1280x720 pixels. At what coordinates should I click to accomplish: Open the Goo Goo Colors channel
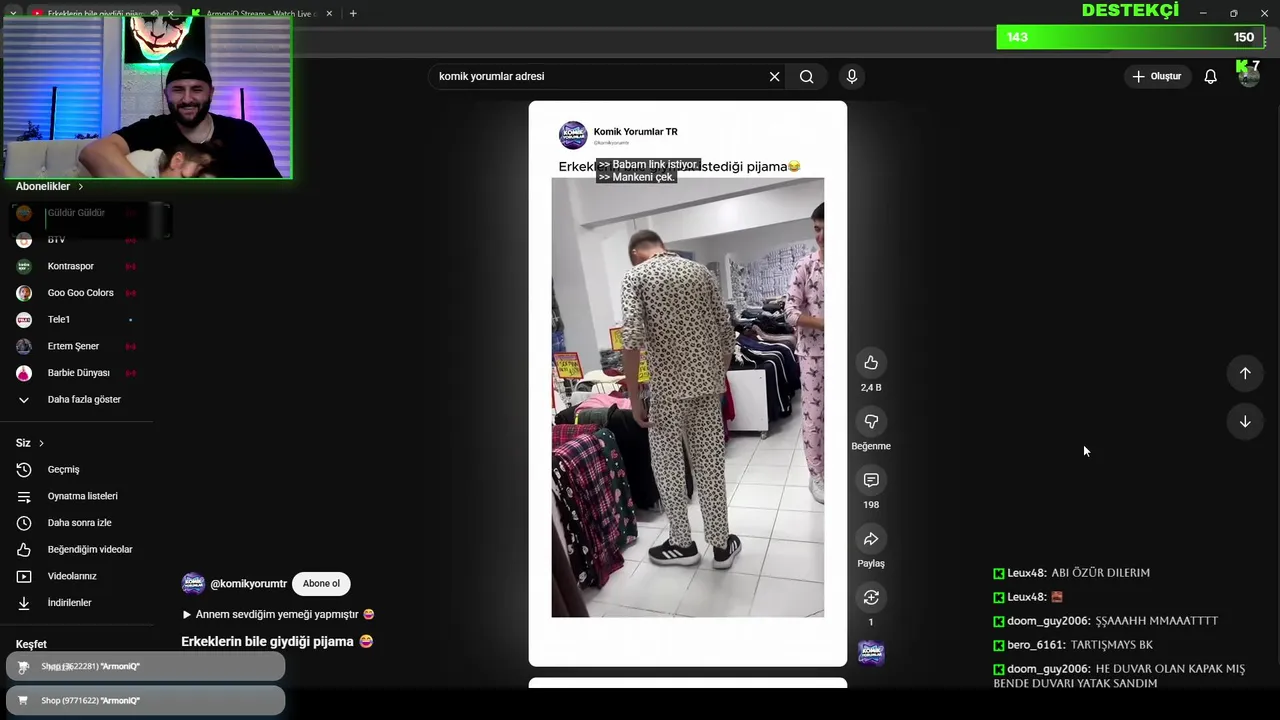pos(78,293)
